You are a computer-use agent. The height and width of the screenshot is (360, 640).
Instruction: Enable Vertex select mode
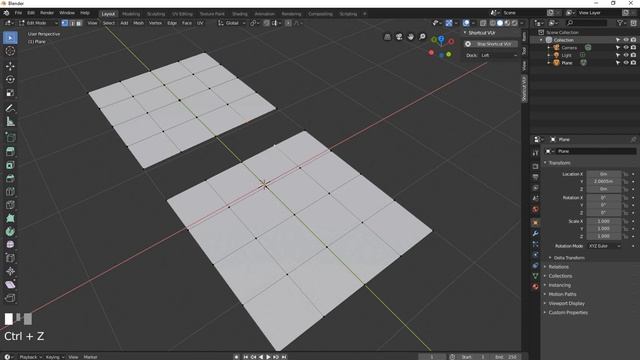click(x=64, y=23)
